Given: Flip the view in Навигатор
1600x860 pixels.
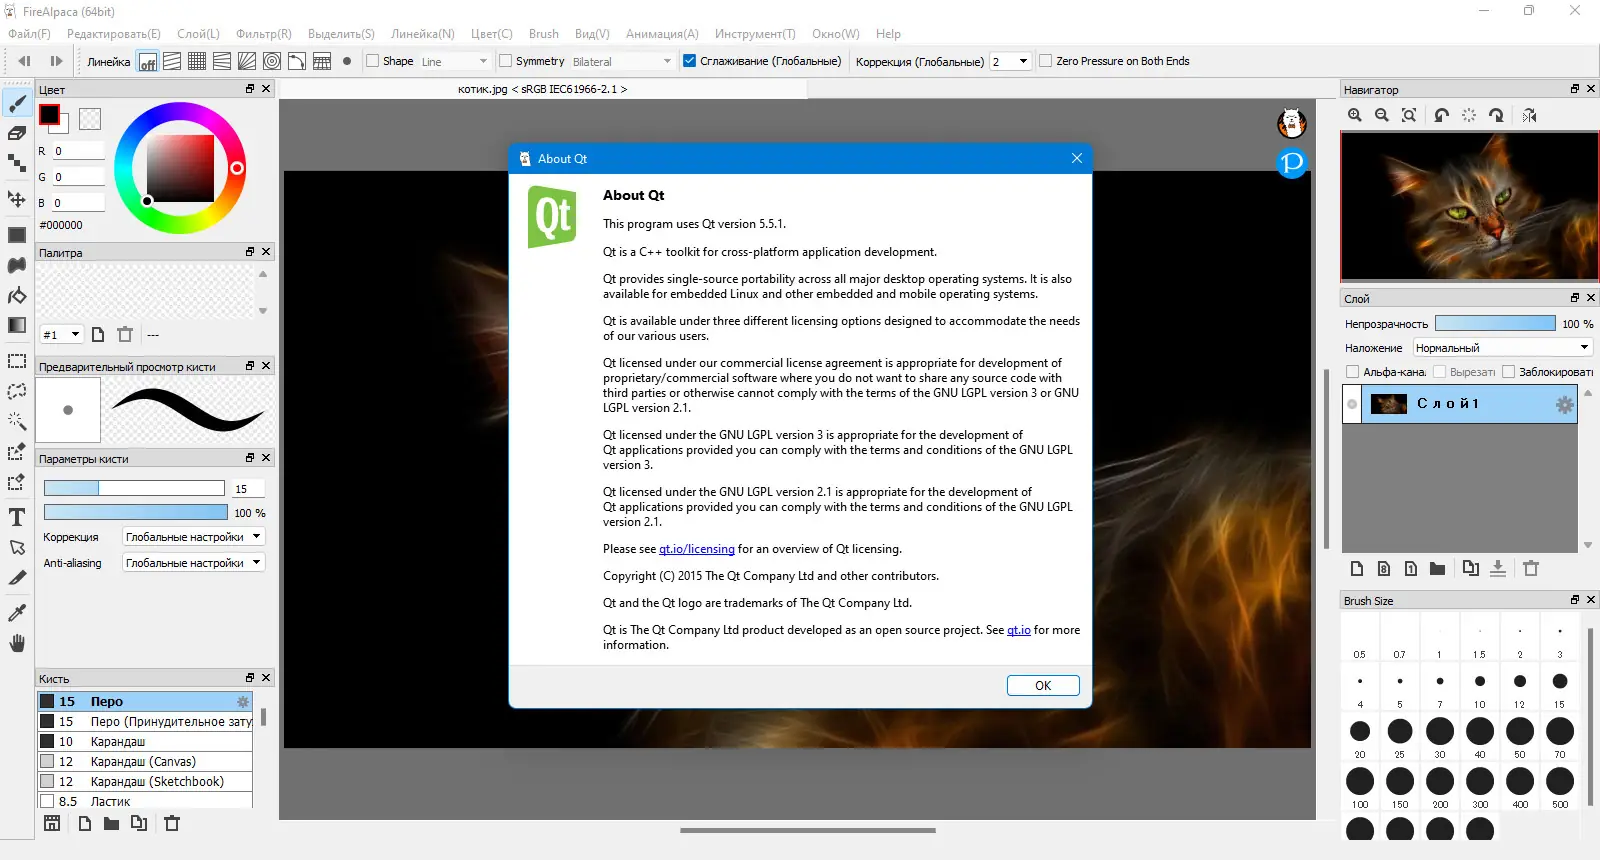Looking at the screenshot, I should (1530, 115).
